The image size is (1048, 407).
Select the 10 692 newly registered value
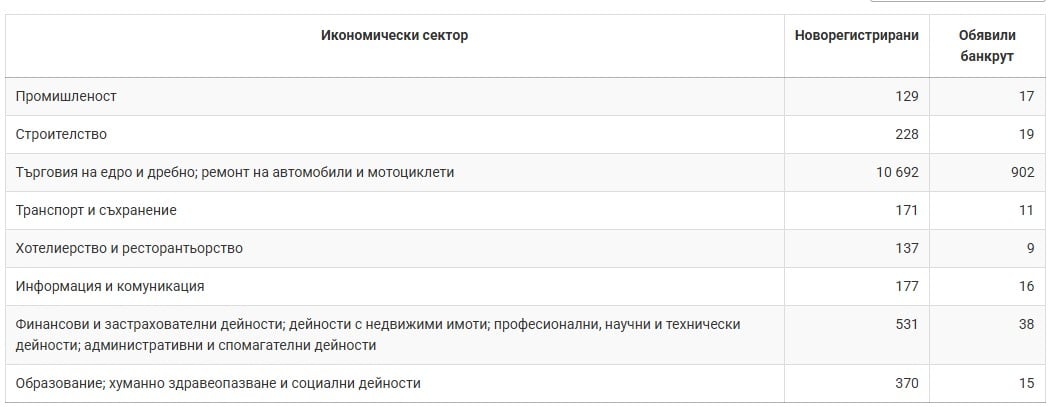[896, 172]
